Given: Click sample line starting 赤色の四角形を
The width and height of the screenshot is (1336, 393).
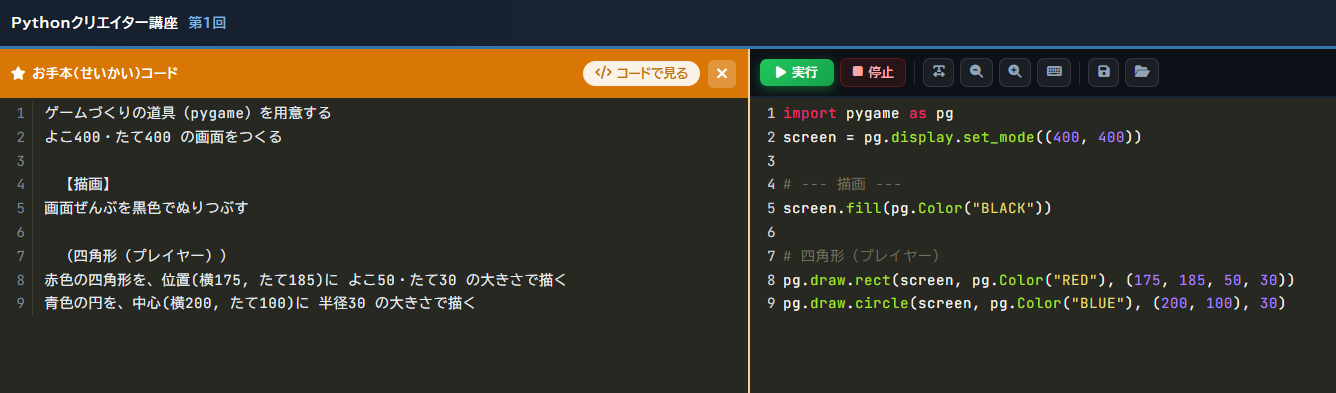Looking at the screenshot, I should click(306, 280).
